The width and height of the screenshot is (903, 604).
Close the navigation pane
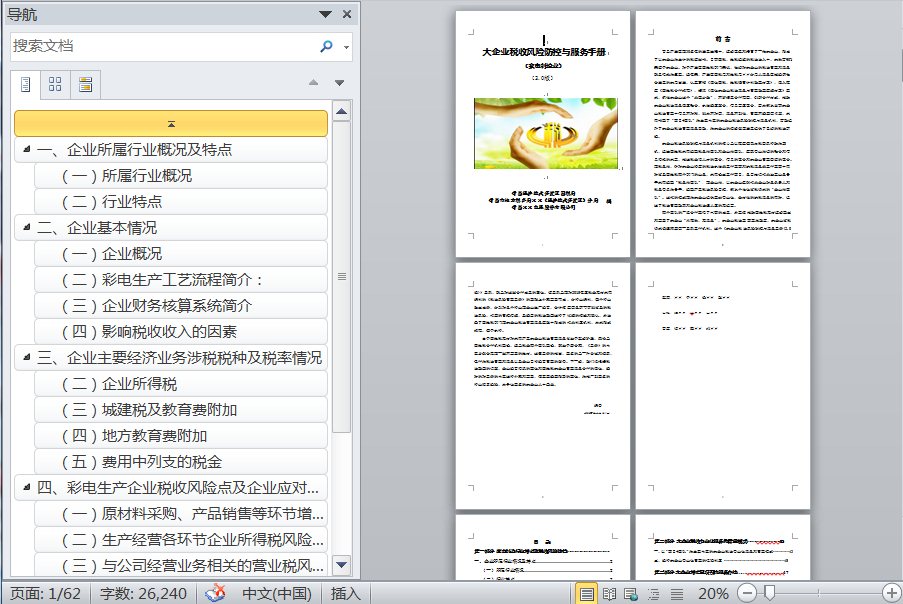(x=346, y=14)
